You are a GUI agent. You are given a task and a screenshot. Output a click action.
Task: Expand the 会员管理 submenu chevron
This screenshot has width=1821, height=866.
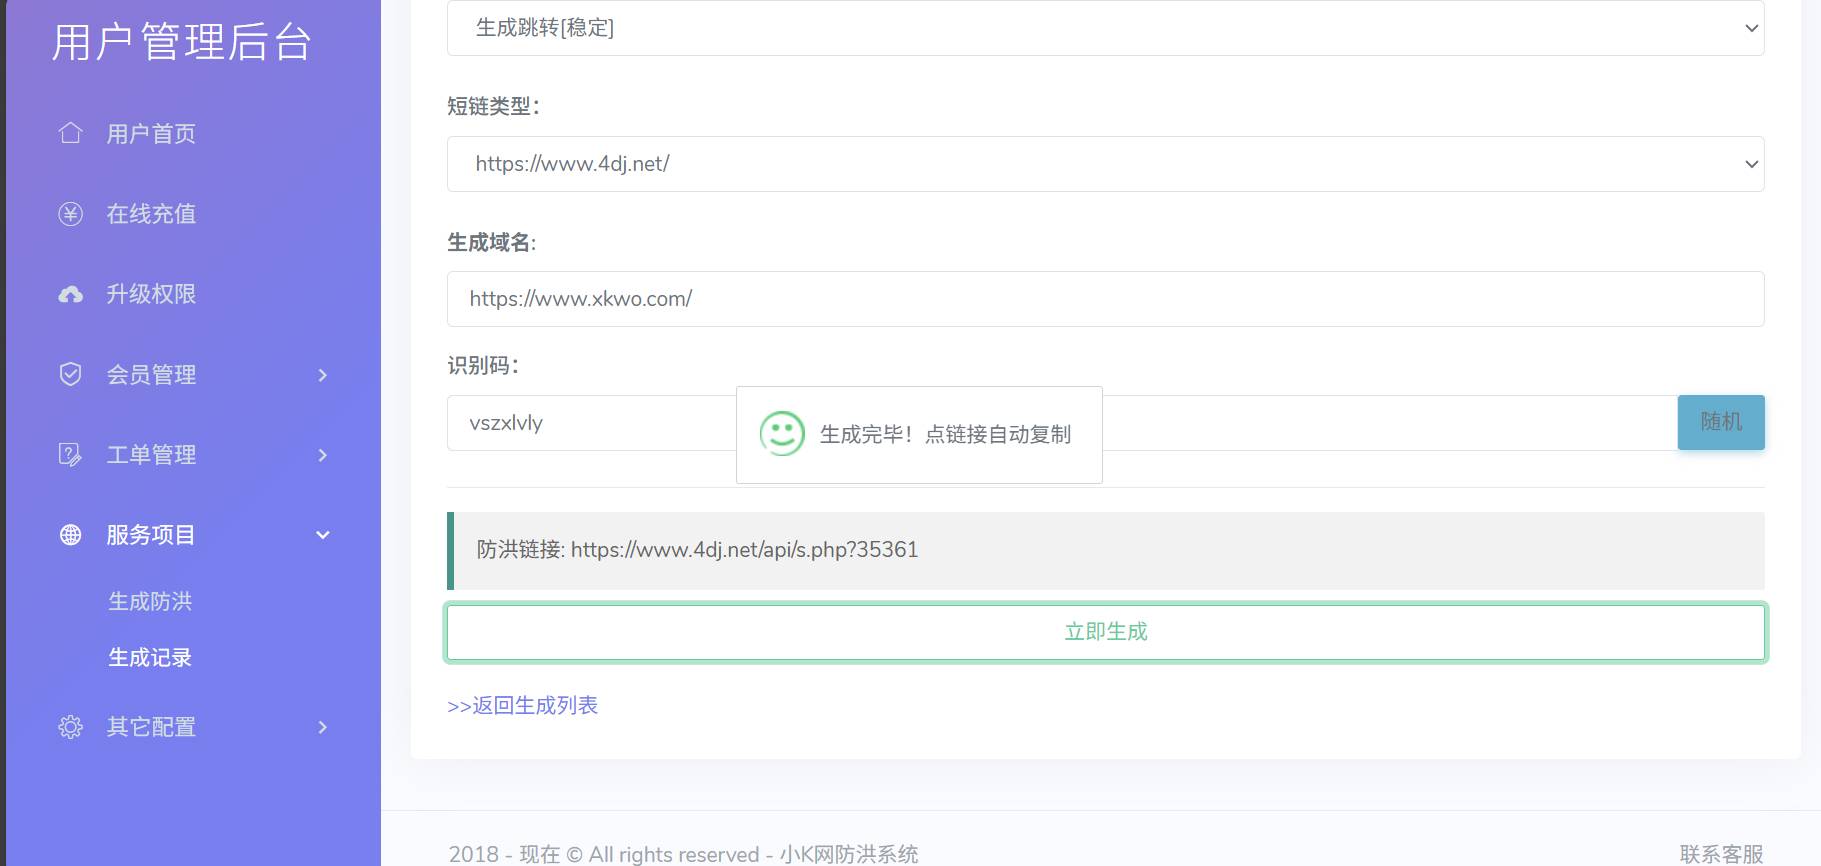tap(322, 375)
